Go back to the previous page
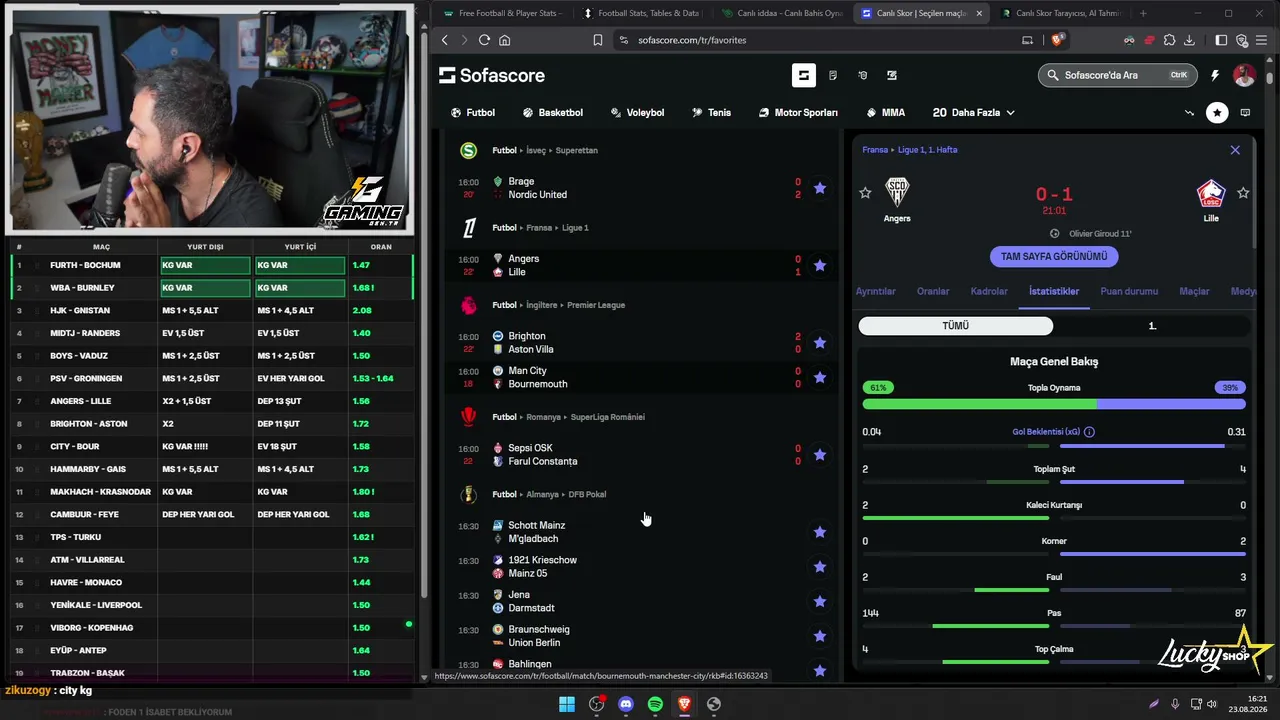This screenshot has height=720, width=1280. 445,40
